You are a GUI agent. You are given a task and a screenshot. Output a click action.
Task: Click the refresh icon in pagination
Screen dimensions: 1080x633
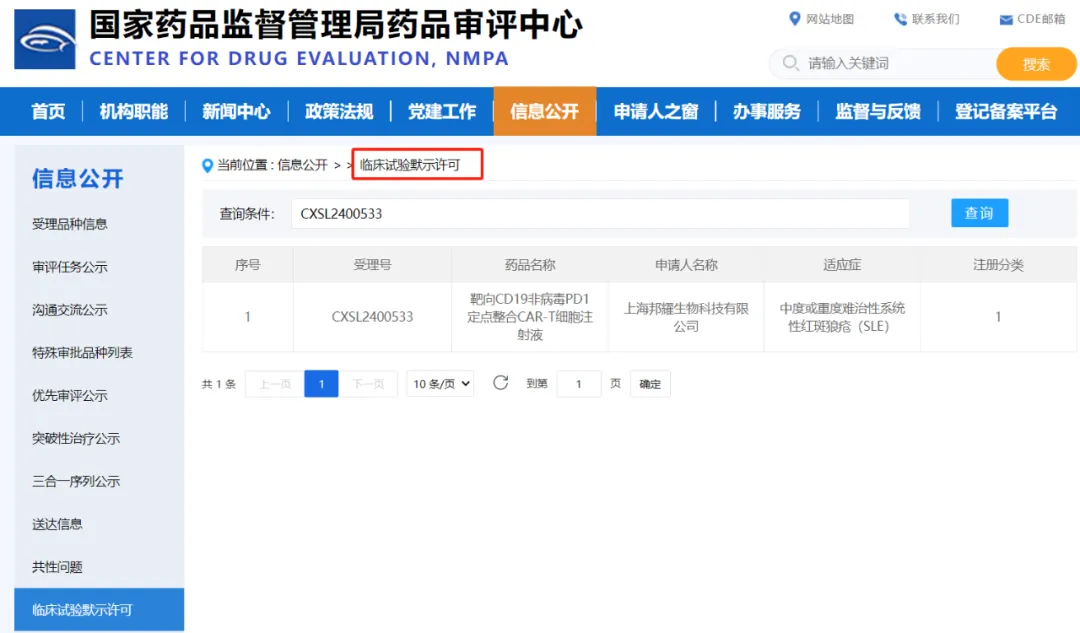click(x=501, y=383)
